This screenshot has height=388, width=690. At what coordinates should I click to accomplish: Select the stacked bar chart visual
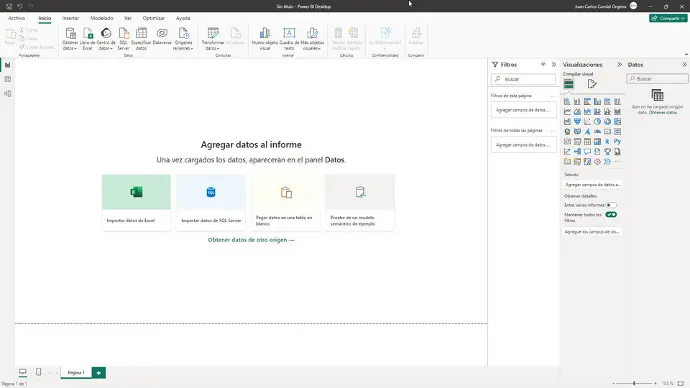pyautogui.click(x=567, y=102)
